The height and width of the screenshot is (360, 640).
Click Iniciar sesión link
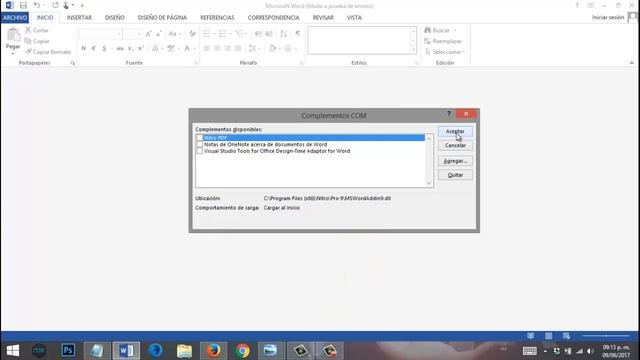pos(608,18)
